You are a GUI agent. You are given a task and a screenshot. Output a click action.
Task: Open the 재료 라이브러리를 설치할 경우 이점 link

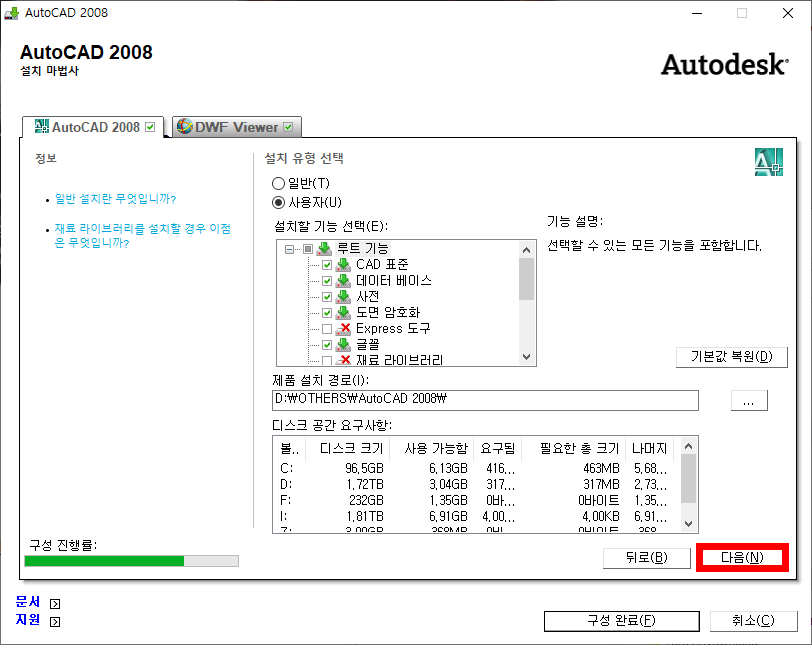tap(142, 236)
